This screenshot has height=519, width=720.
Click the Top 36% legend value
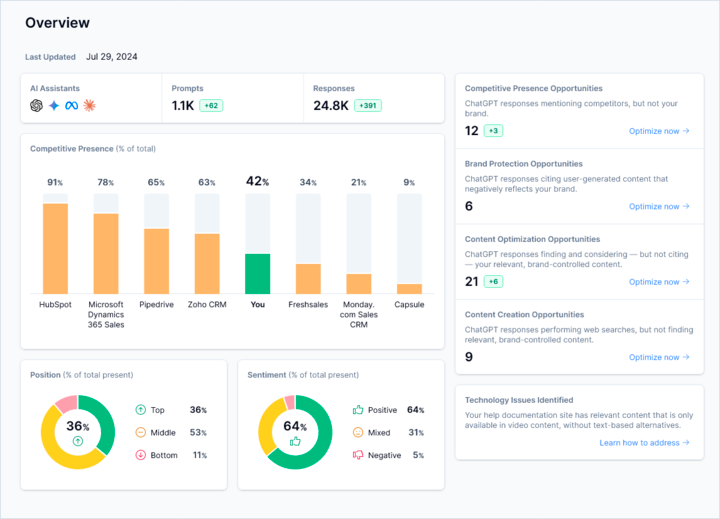pyautogui.click(x=198, y=410)
